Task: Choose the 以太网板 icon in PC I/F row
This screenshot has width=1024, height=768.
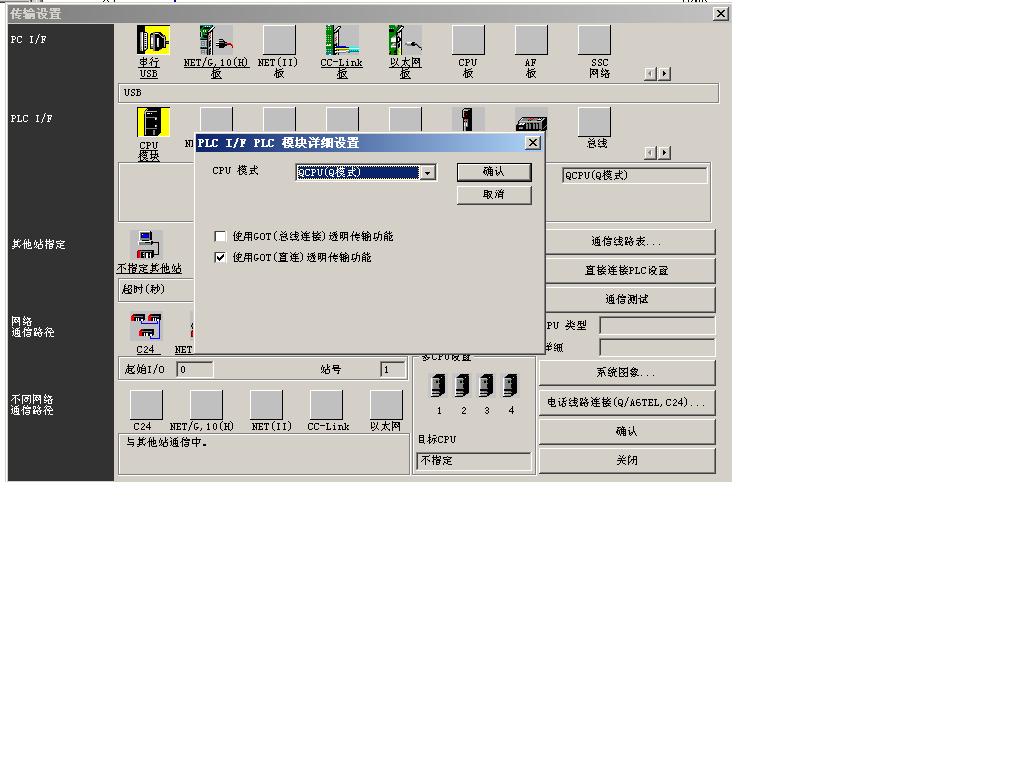Action: click(405, 41)
